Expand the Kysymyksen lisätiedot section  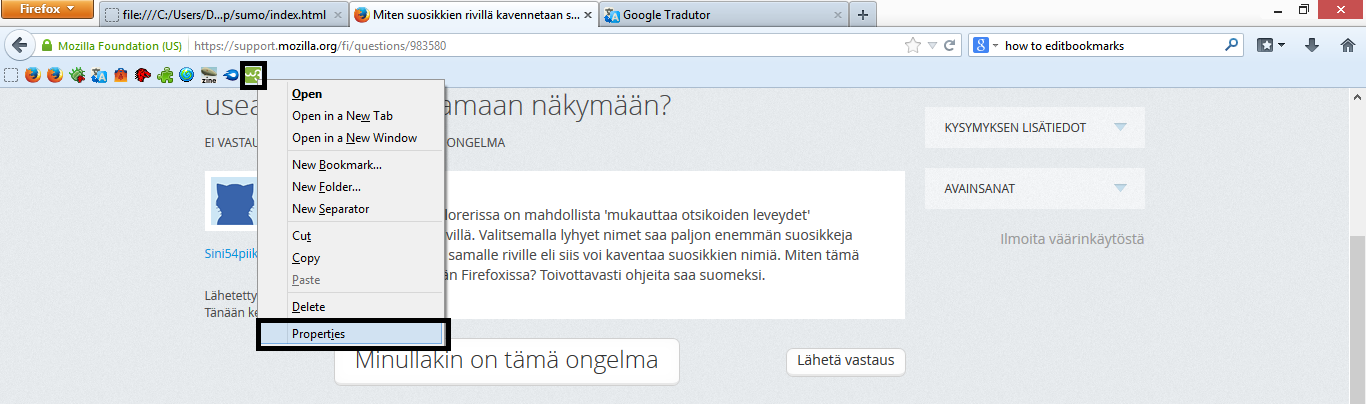(x=1034, y=128)
